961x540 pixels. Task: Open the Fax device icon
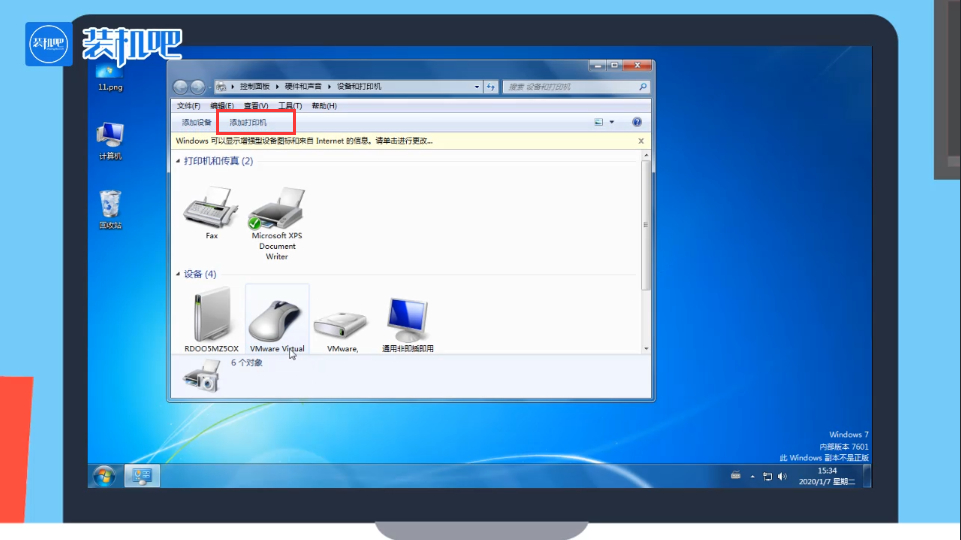tap(211, 210)
